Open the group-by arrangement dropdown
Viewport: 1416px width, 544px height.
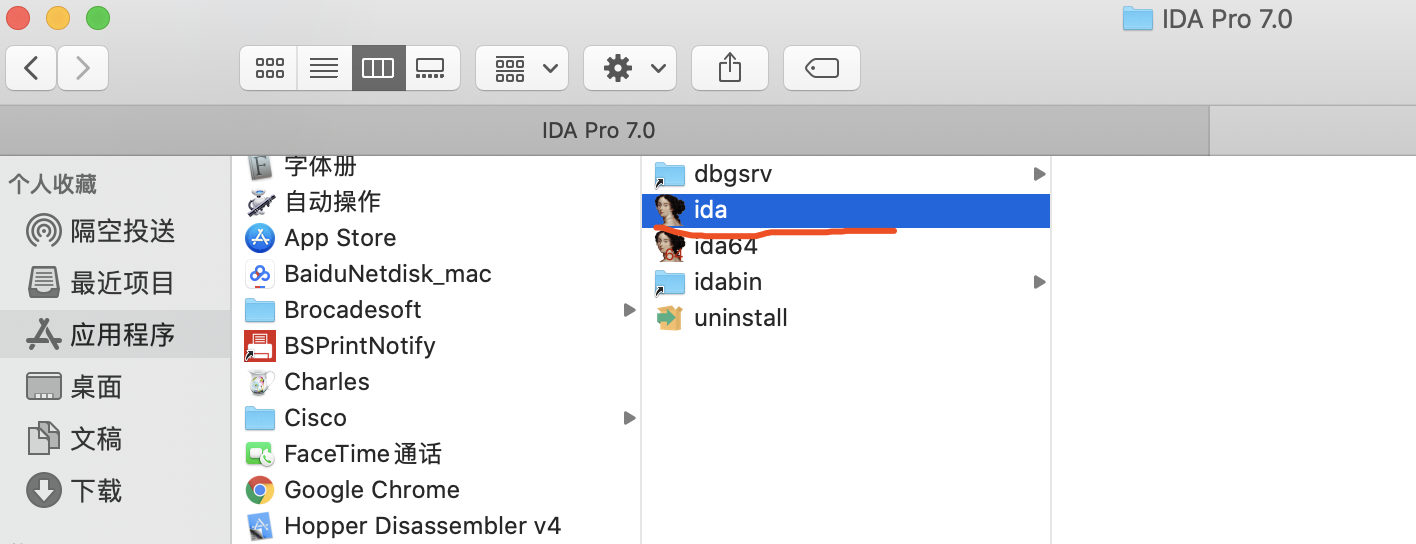pyautogui.click(x=522, y=68)
